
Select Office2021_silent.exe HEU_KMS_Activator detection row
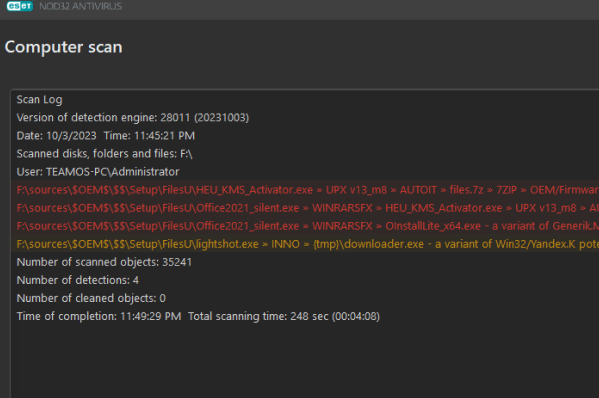(x=305, y=207)
